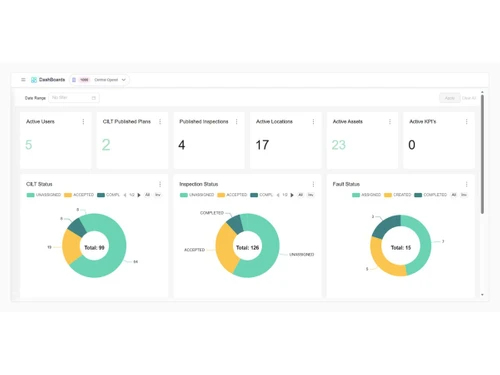Toggle COMPL legend in Inspection Status
This screenshot has height=375, width=500.
pyautogui.click(x=261, y=195)
